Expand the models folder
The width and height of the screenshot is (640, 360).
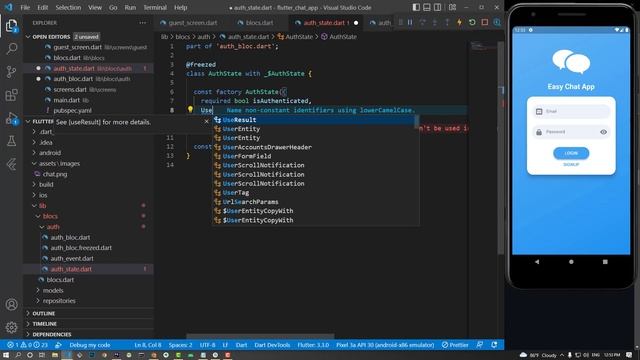click(x=53, y=290)
